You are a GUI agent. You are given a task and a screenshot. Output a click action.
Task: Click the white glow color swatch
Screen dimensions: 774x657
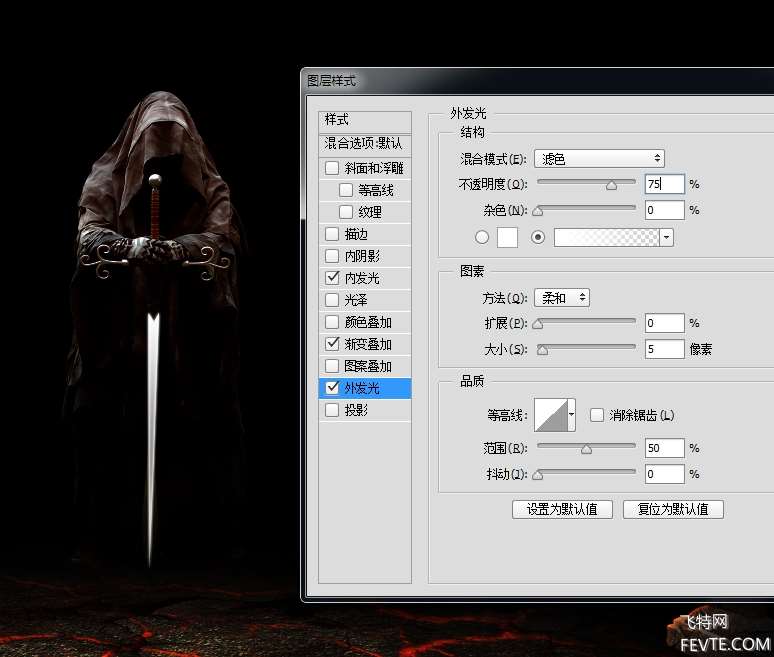click(x=507, y=237)
